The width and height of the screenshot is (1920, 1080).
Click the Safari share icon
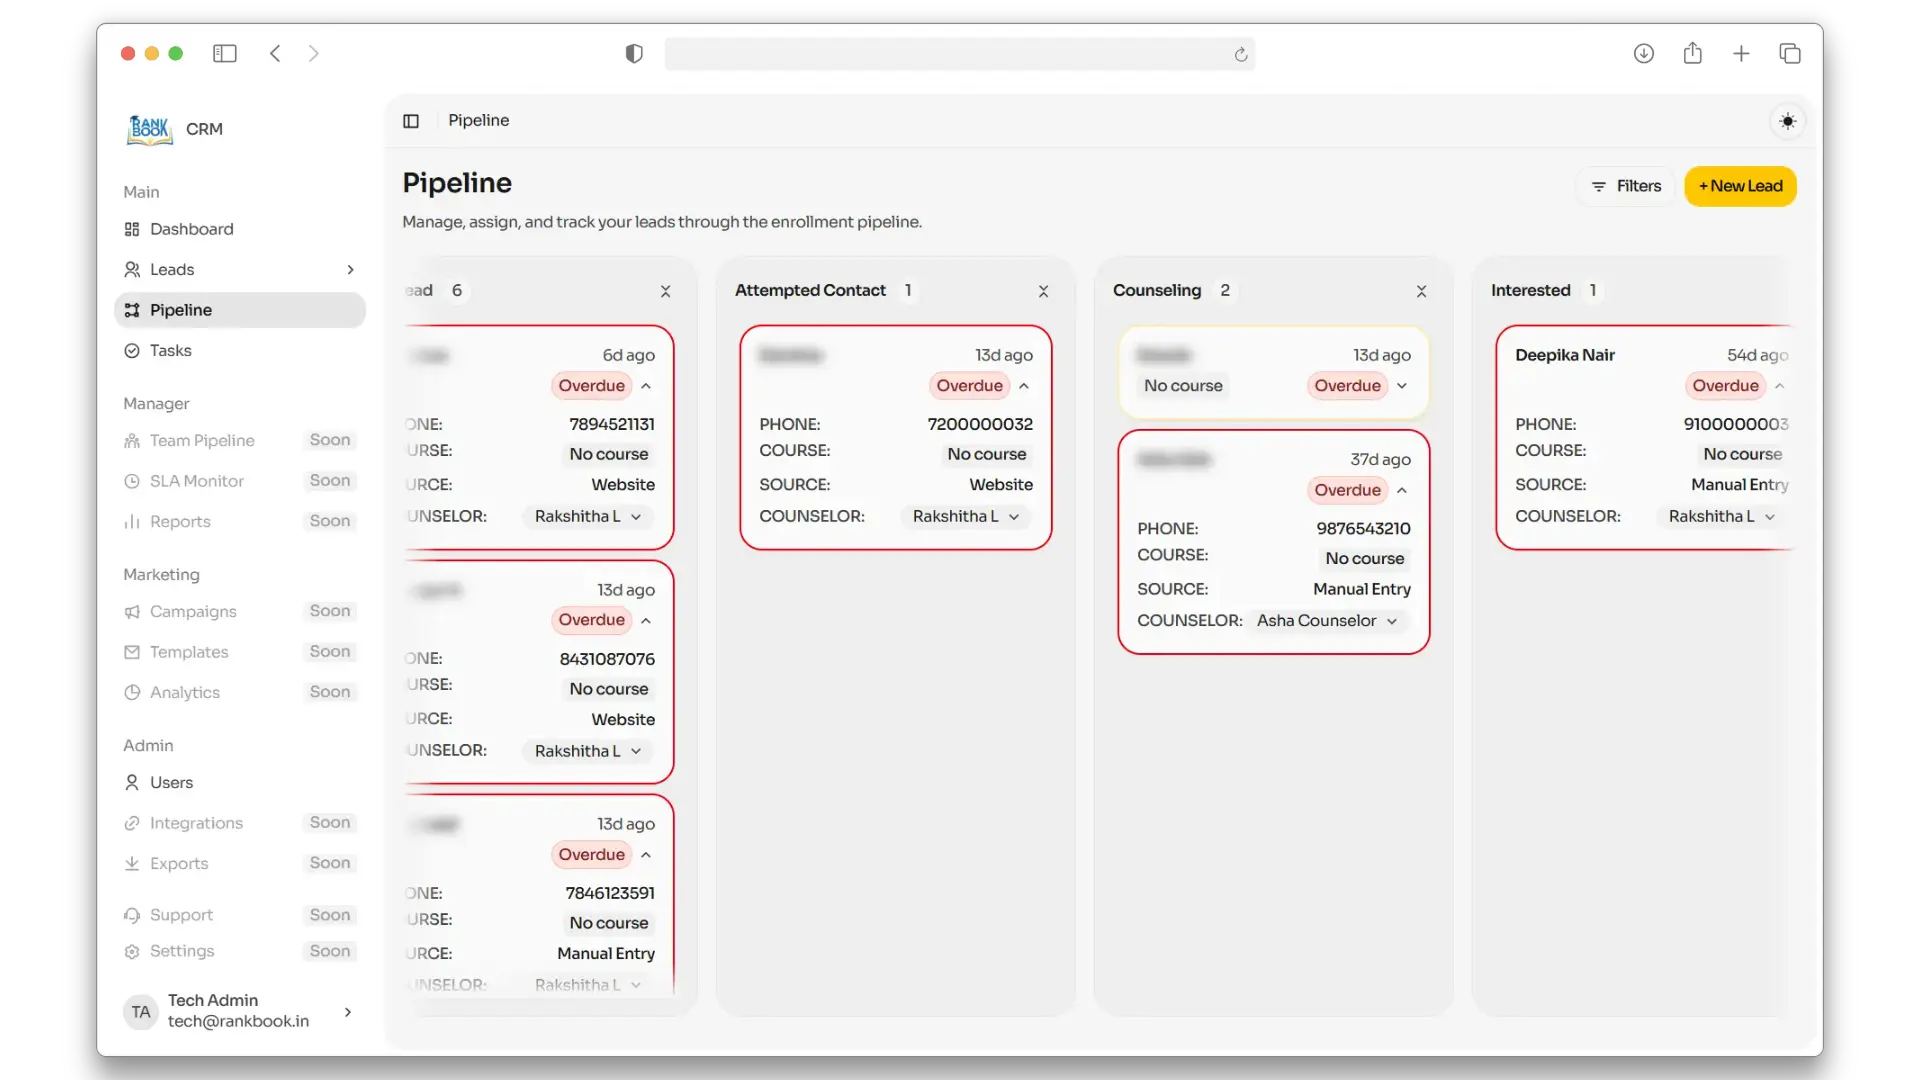pyautogui.click(x=1692, y=53)
